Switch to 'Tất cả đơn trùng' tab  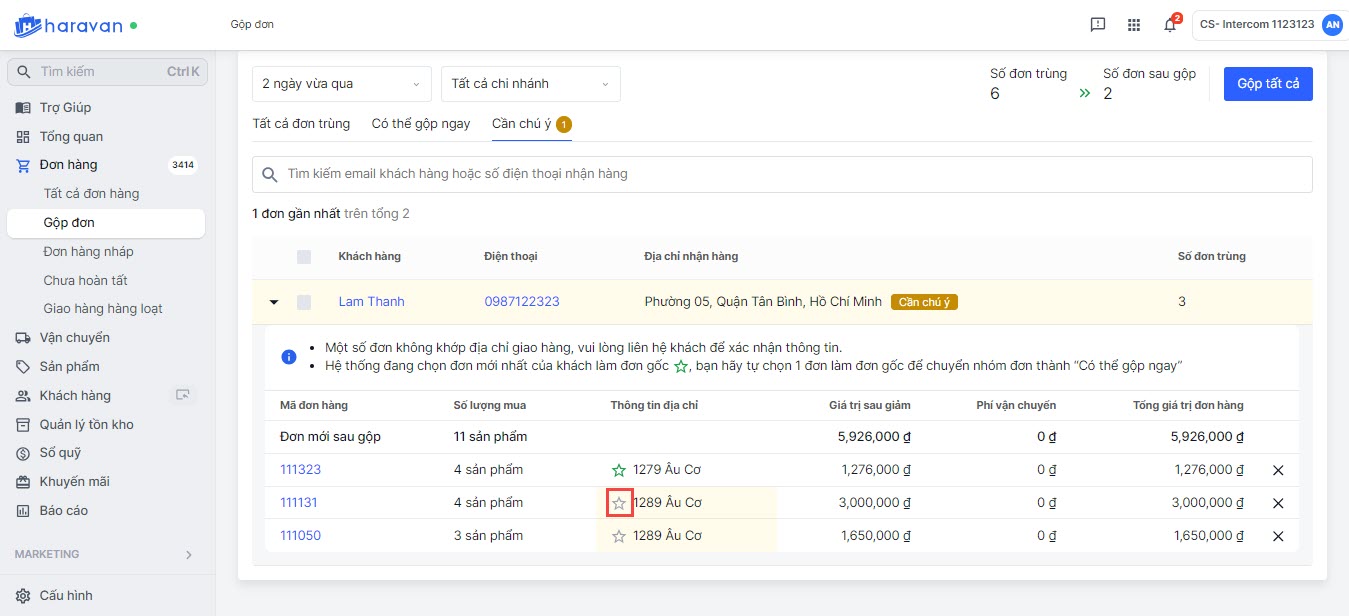(x=301, y=124)
